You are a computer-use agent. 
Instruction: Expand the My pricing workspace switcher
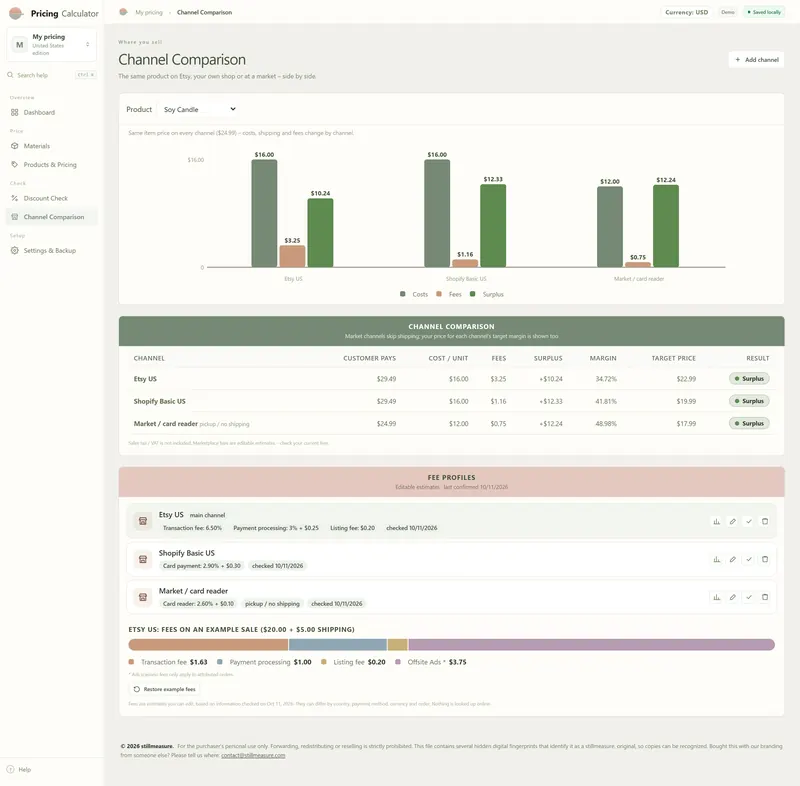51,44
